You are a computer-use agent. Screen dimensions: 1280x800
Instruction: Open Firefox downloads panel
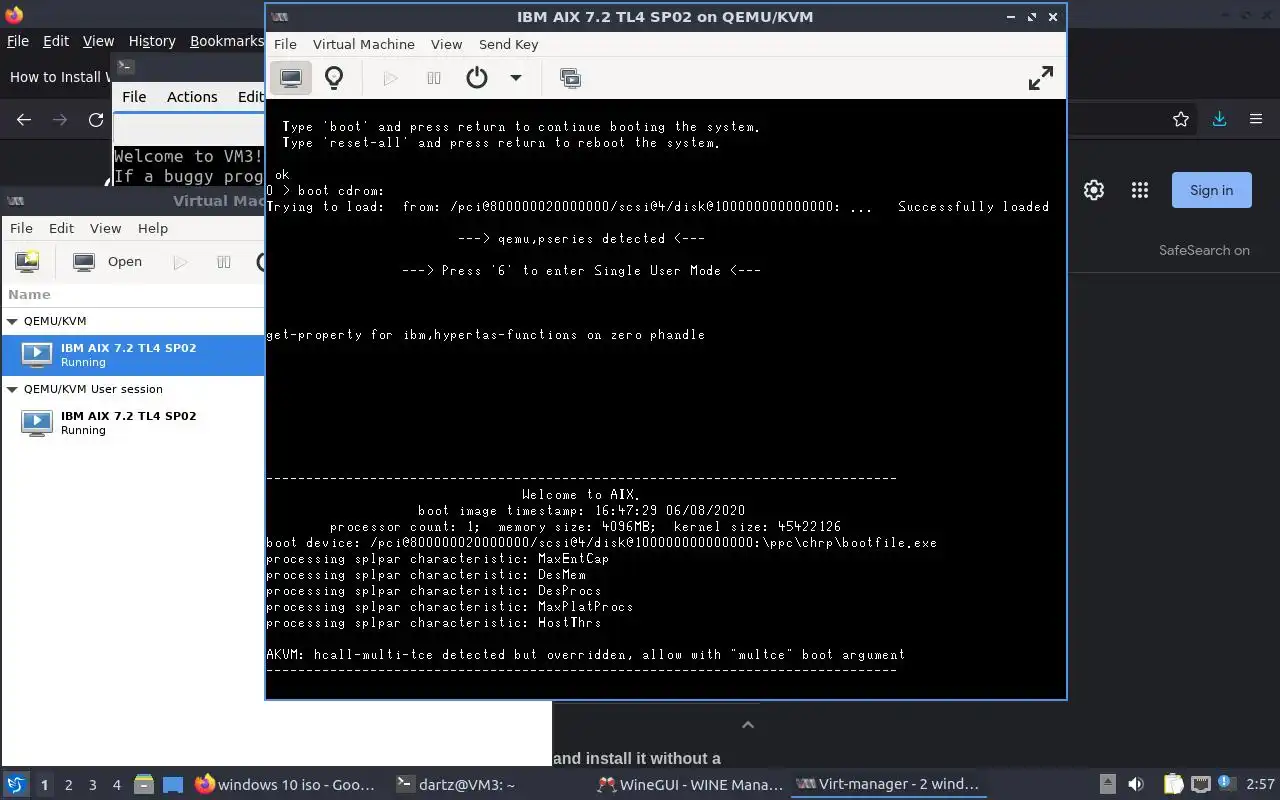1219,119
